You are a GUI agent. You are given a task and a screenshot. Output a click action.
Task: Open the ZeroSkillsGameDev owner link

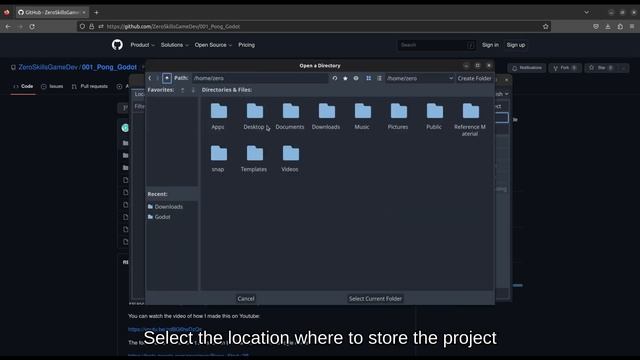coord(48,67)
